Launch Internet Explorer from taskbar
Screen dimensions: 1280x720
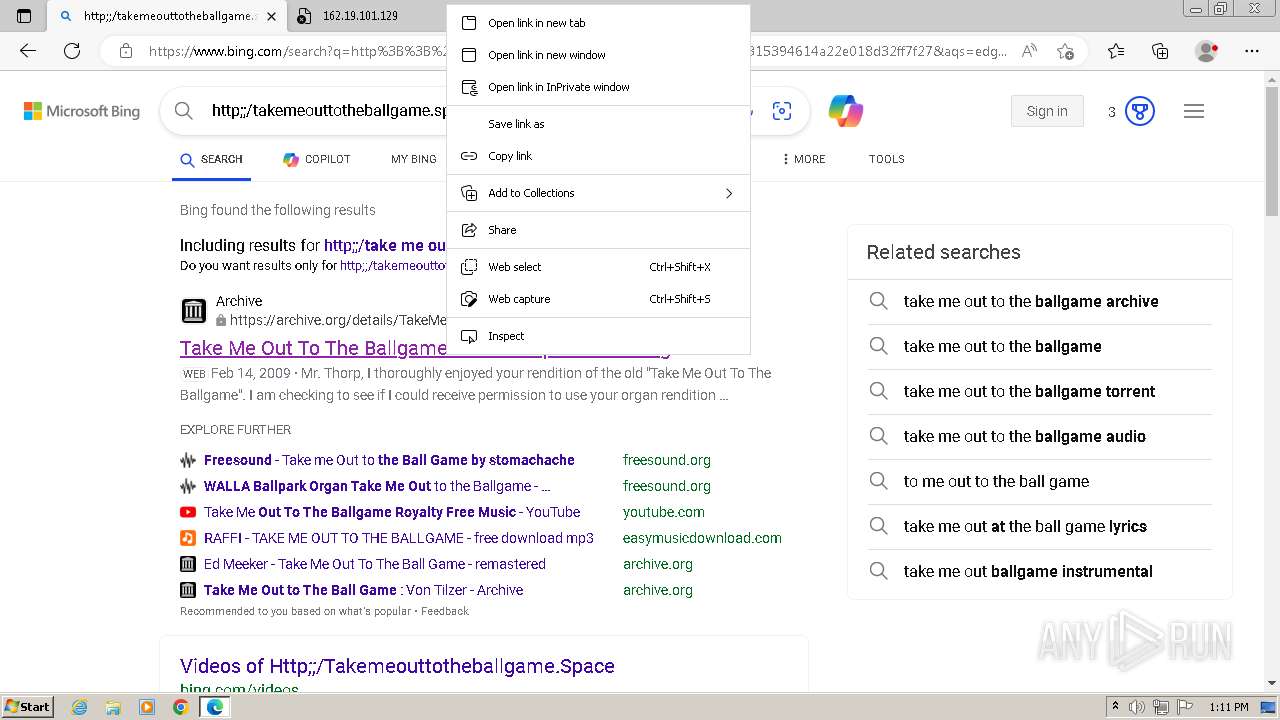pyautogui.click(x=79, y=707)
